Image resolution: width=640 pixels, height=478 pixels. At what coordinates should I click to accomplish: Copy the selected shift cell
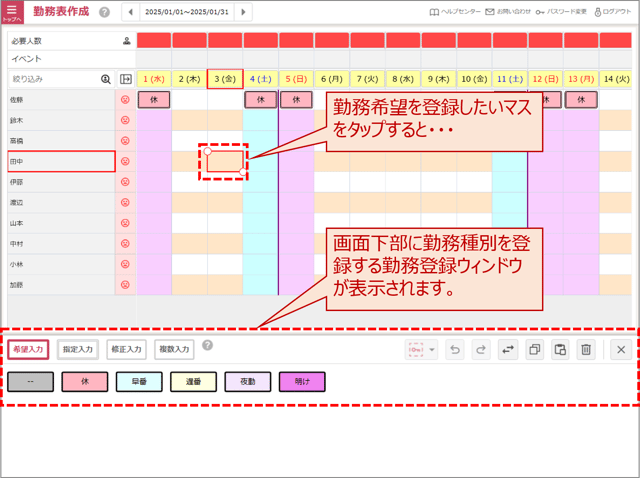tap(535, 349)
